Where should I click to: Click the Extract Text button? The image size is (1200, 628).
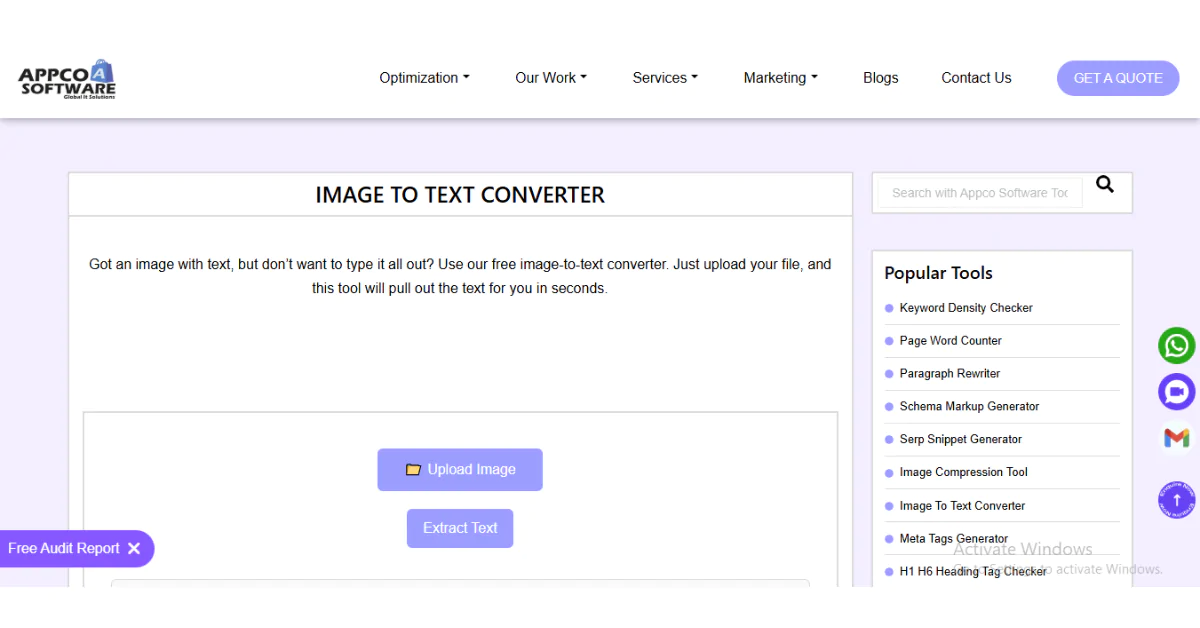tap(460, 528)
